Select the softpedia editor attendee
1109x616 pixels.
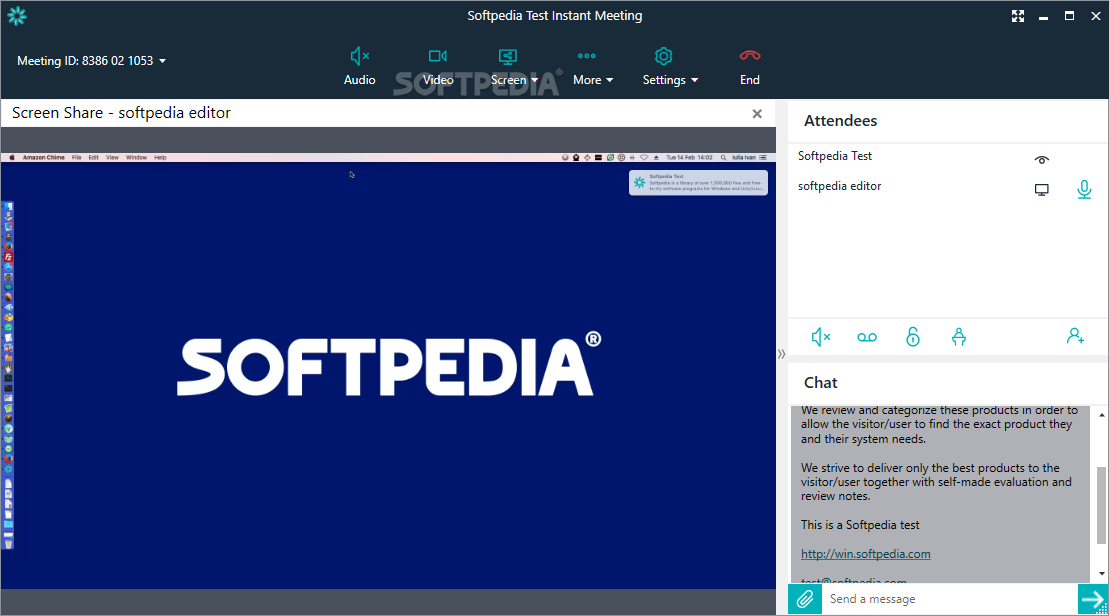[x=840, y=187]
